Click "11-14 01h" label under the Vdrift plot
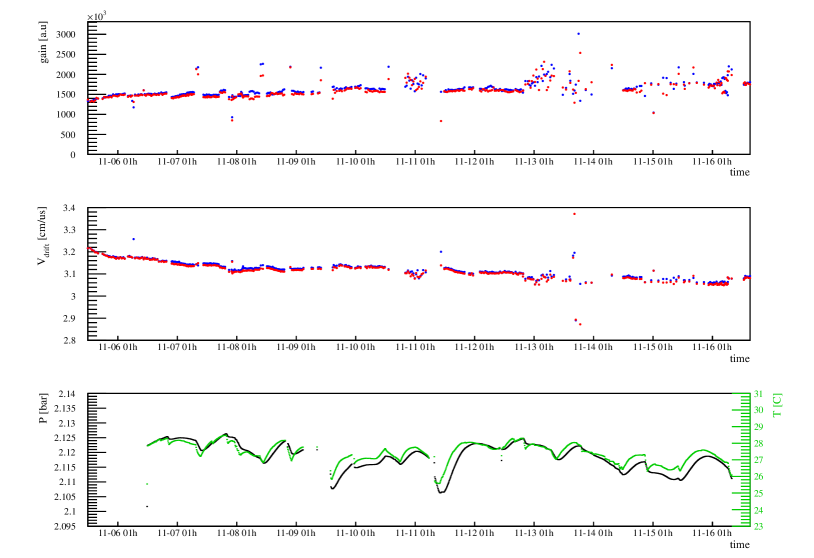The height and width of the screenshot is (558, 814). 593,348
